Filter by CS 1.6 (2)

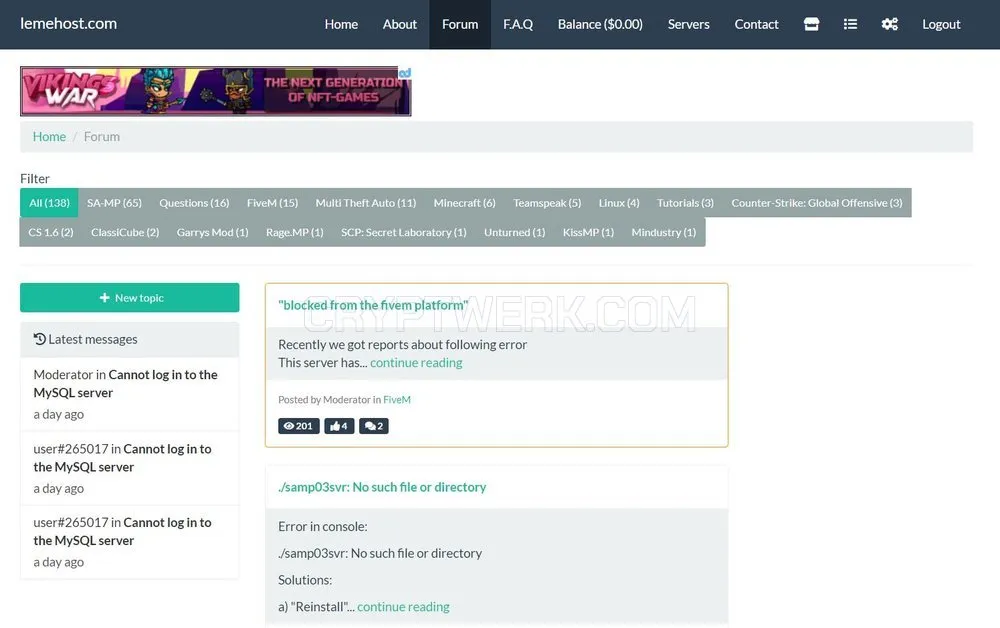click(51, 232)
